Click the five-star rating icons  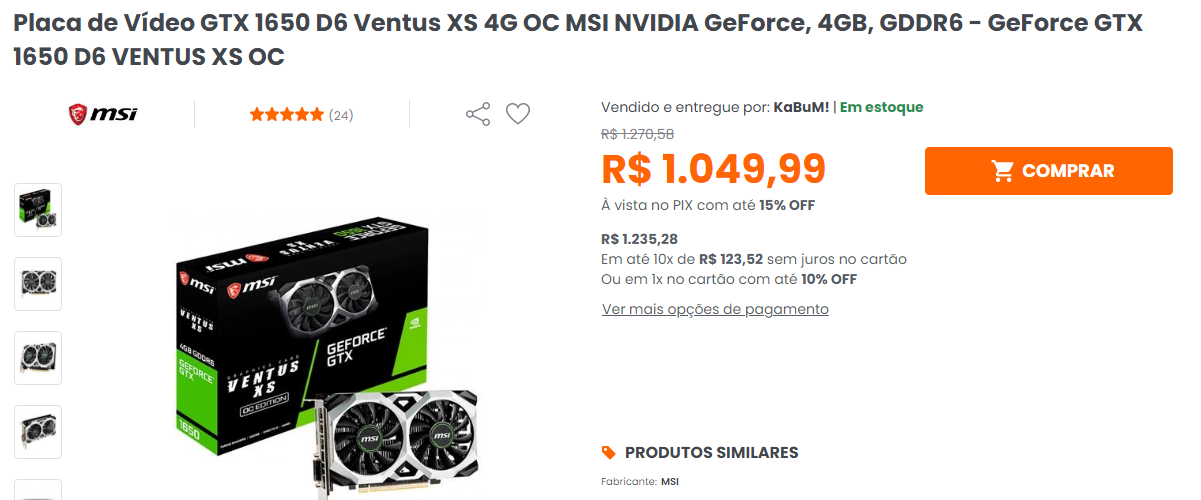(287, 115)
